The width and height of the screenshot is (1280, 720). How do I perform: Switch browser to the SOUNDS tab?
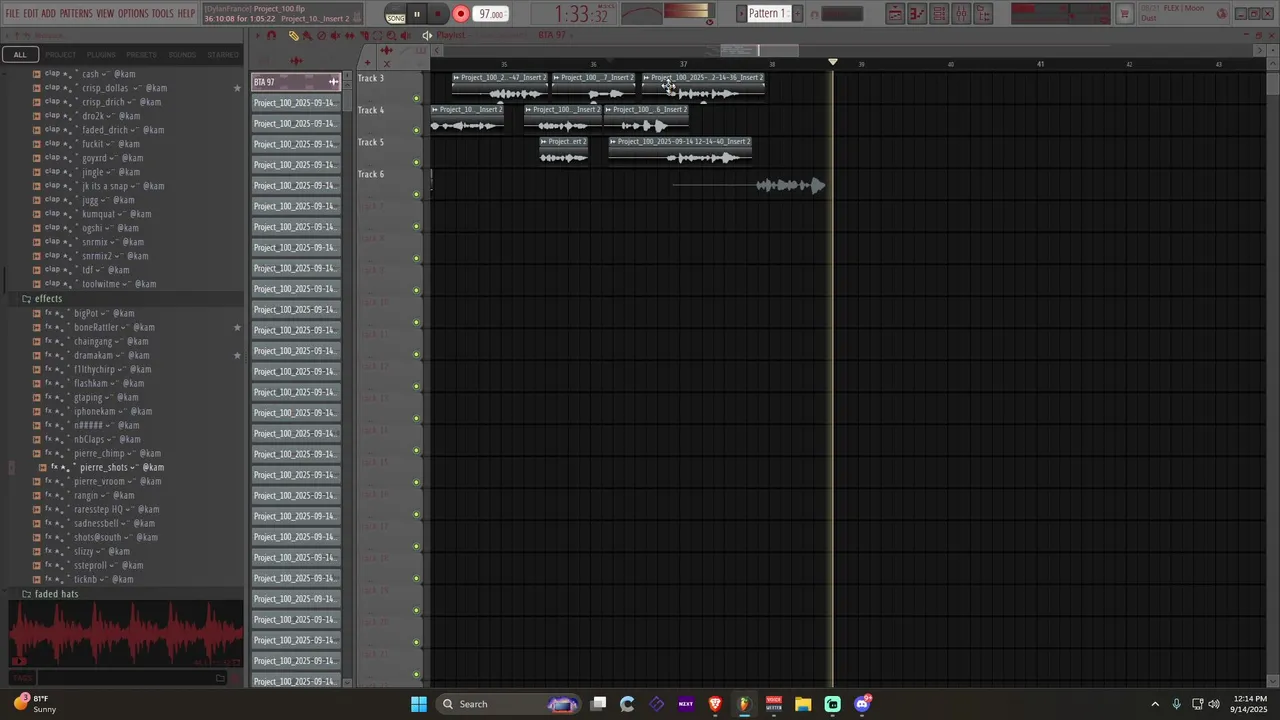tap(182, 55)
